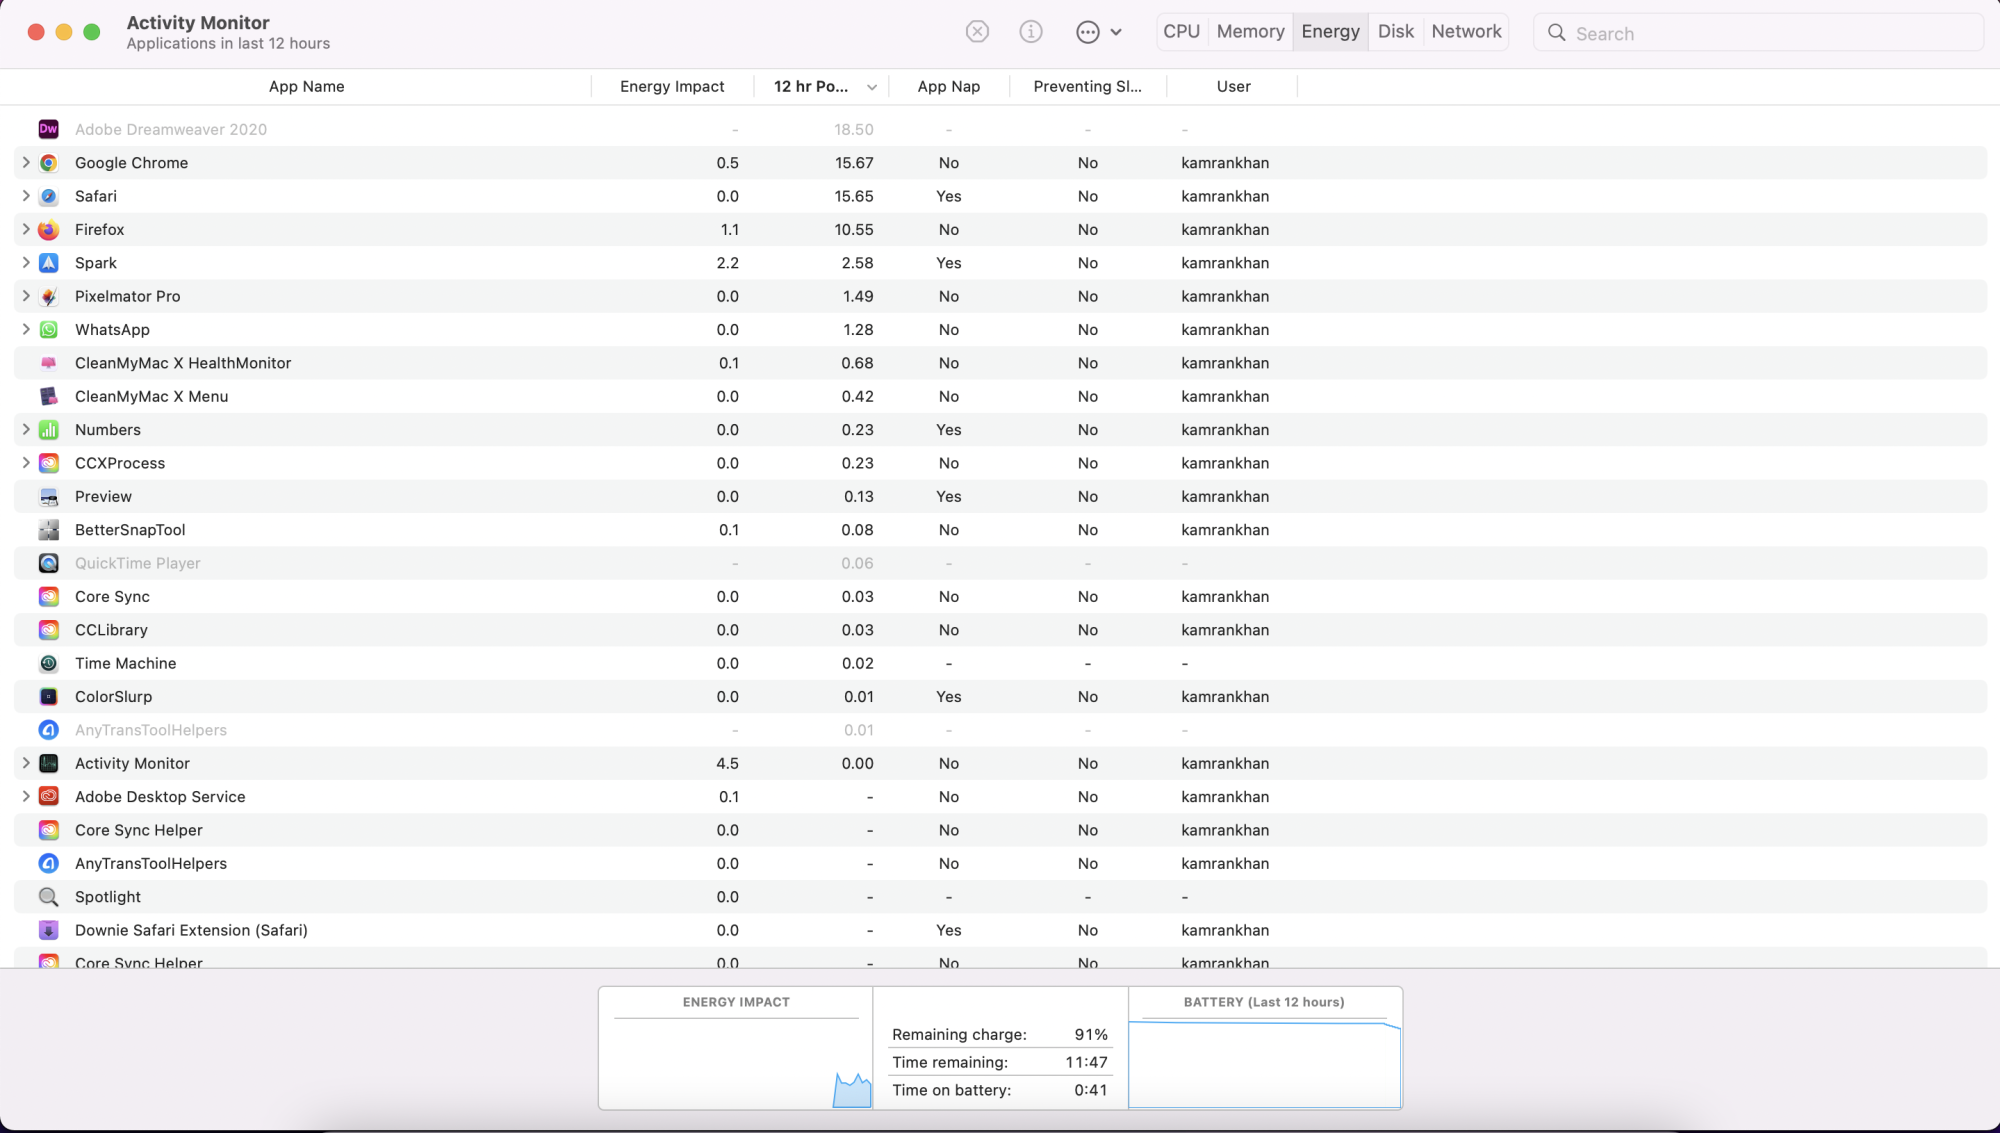This screenshot has width=2000, height=1133.
Task: Click the stop process (X) toolbar icon
Action: tap(977, 32)
